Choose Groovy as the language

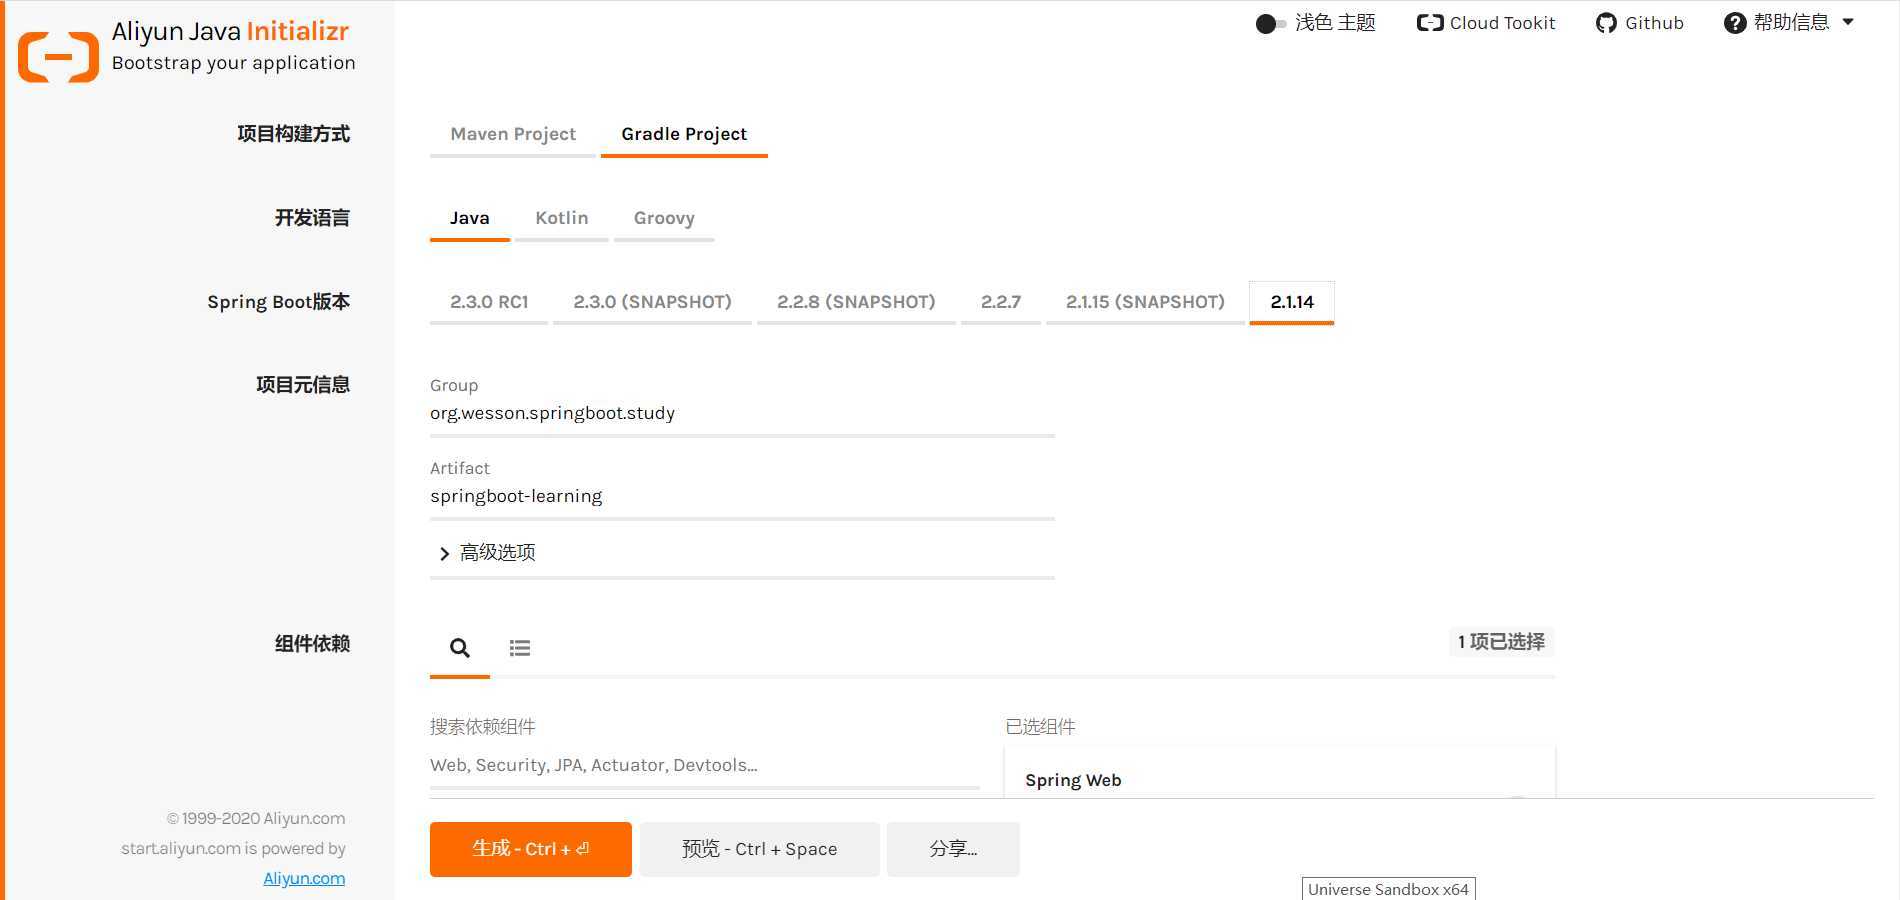[x=664, y=218]
